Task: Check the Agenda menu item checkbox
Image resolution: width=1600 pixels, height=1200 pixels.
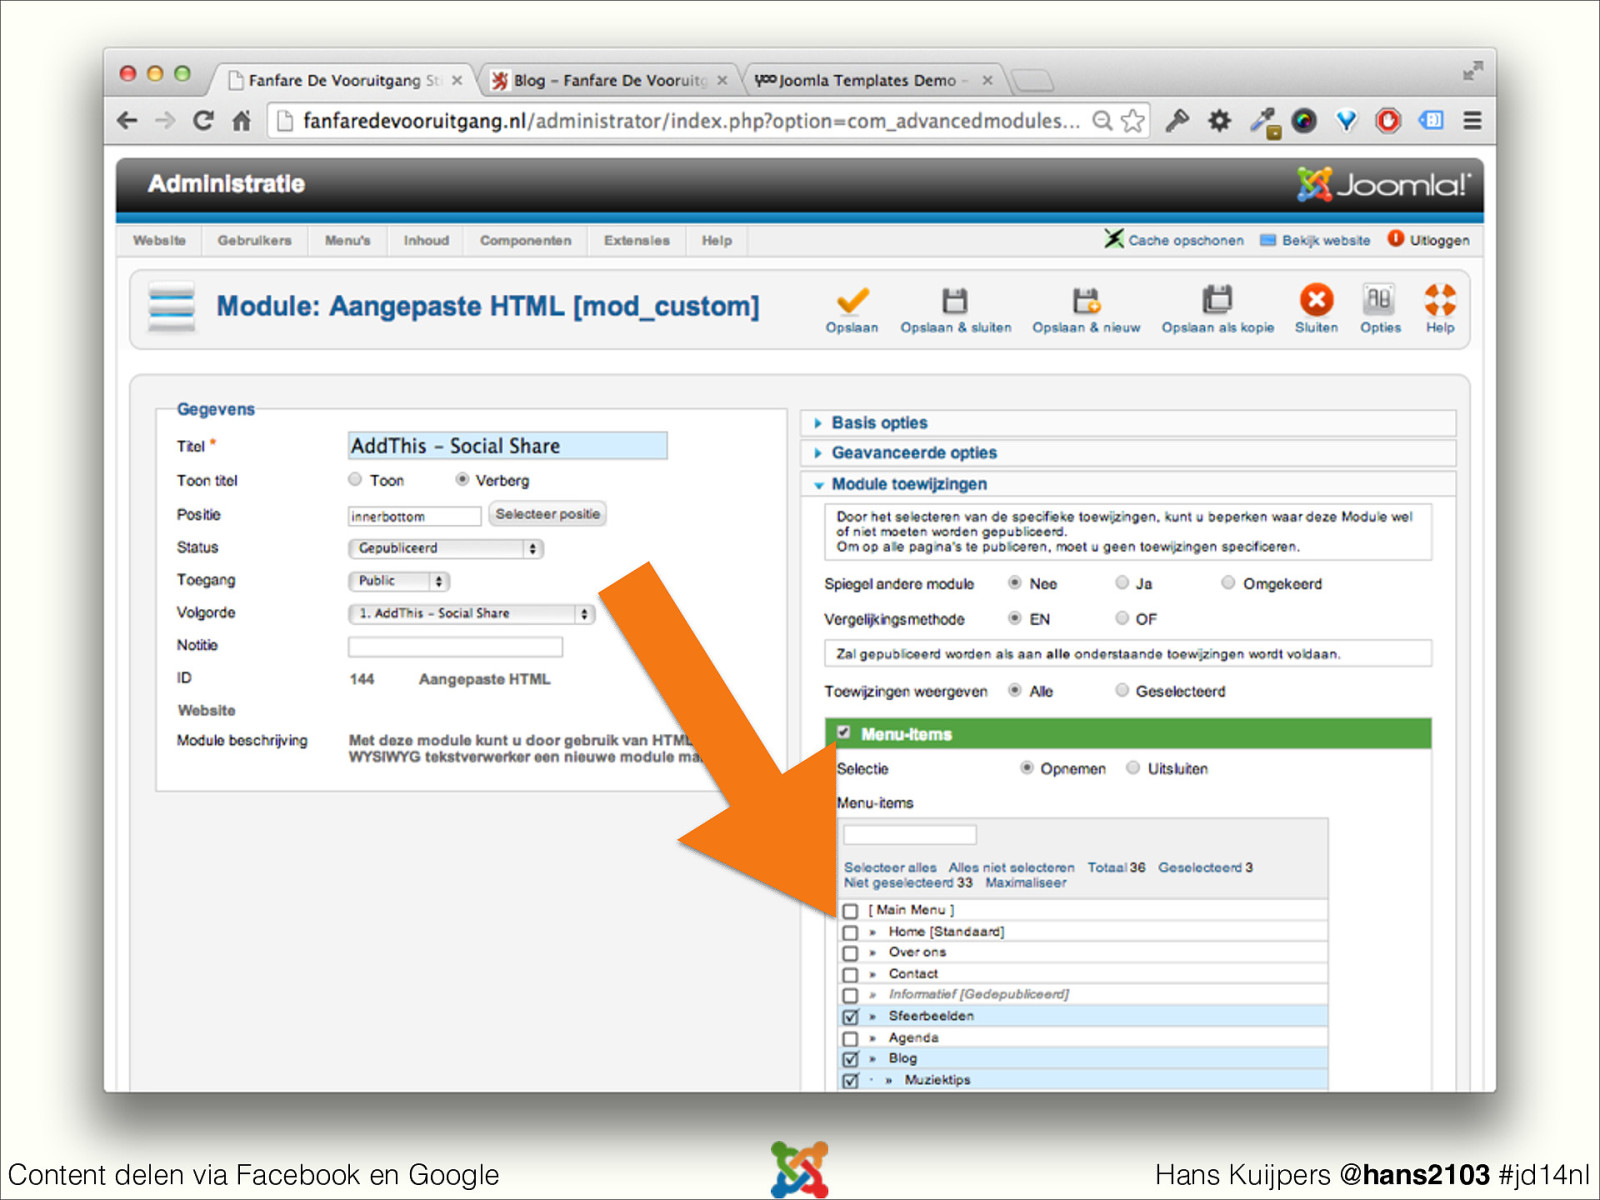Action: click(x=850, y=1039)
